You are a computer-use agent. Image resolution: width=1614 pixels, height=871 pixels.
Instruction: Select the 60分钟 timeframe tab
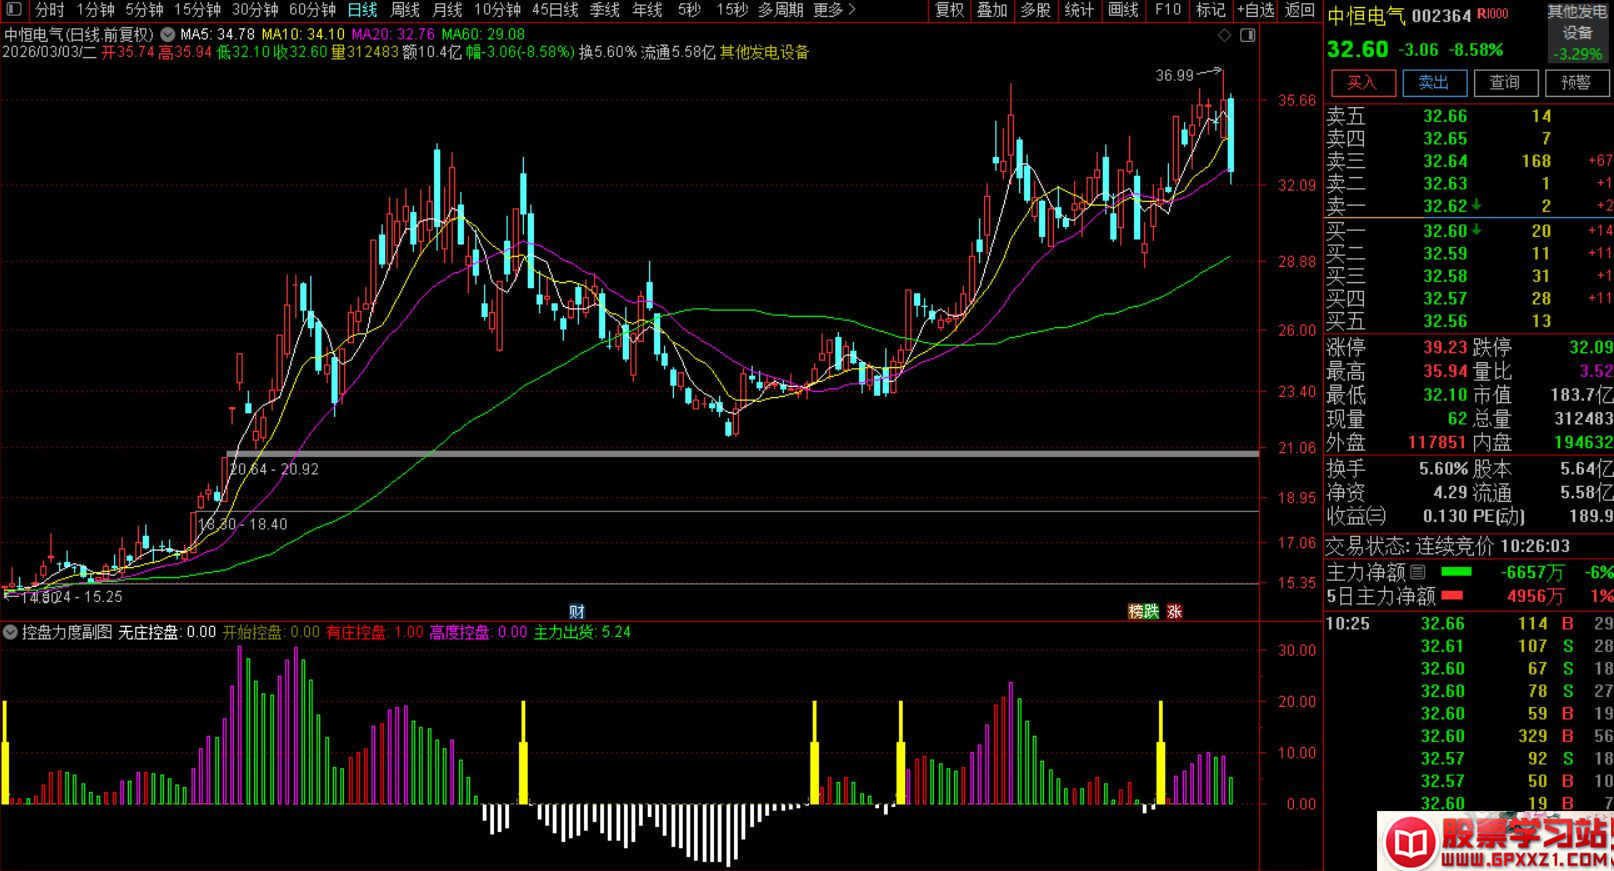[312, 10]
